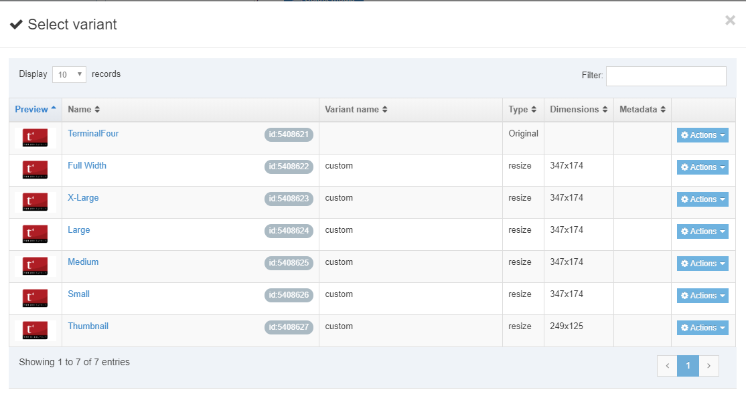
Task: Click the id:5408622 badge
Action: (x=289, y=167)
